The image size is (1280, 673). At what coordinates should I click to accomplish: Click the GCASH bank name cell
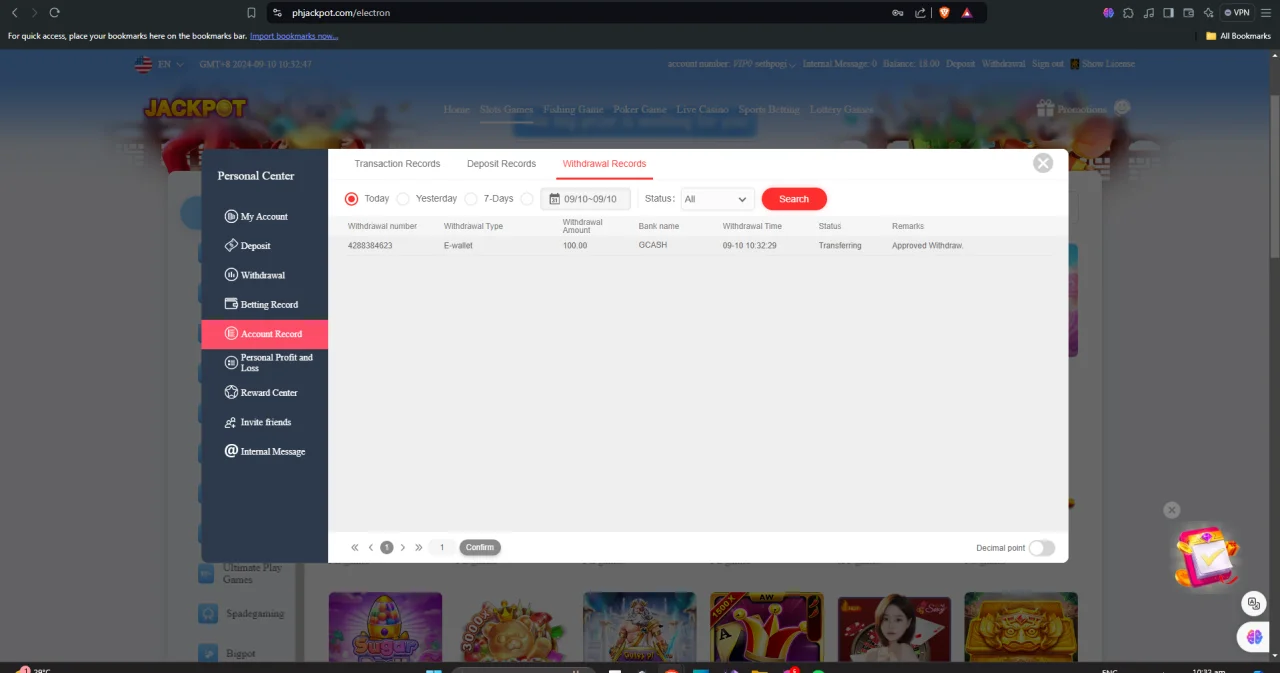tap(653, 246)
